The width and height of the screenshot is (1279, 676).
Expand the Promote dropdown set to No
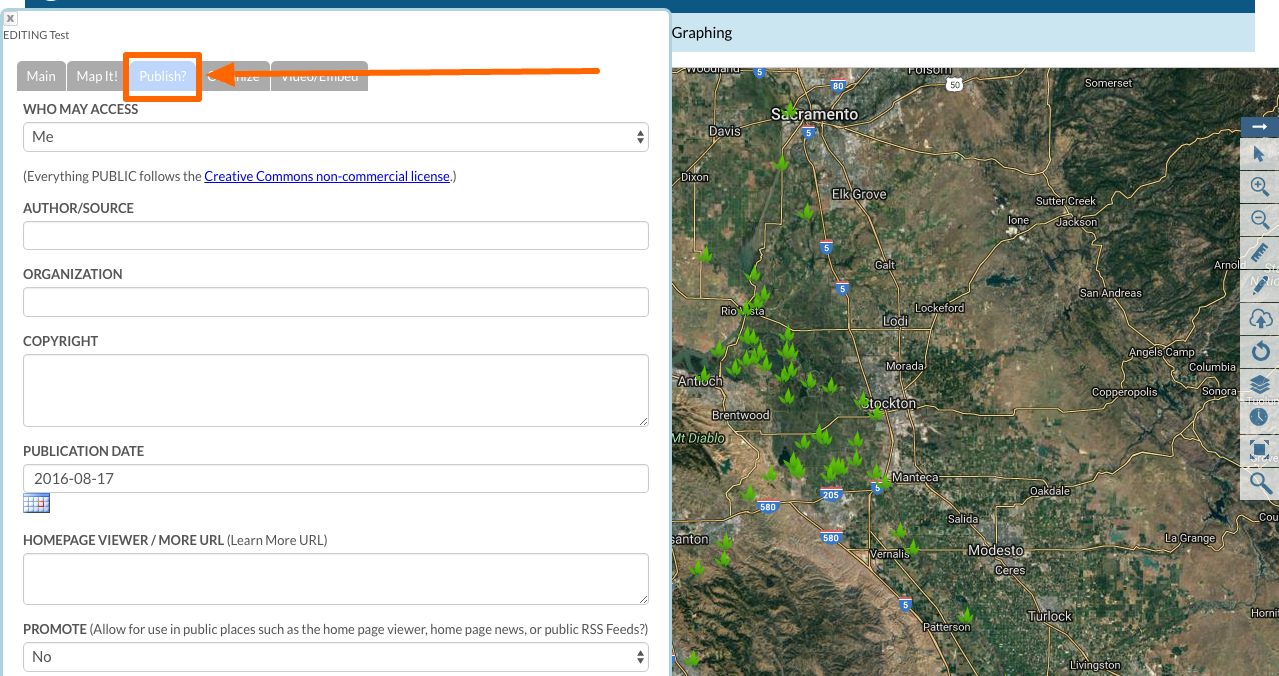point(335,657)
